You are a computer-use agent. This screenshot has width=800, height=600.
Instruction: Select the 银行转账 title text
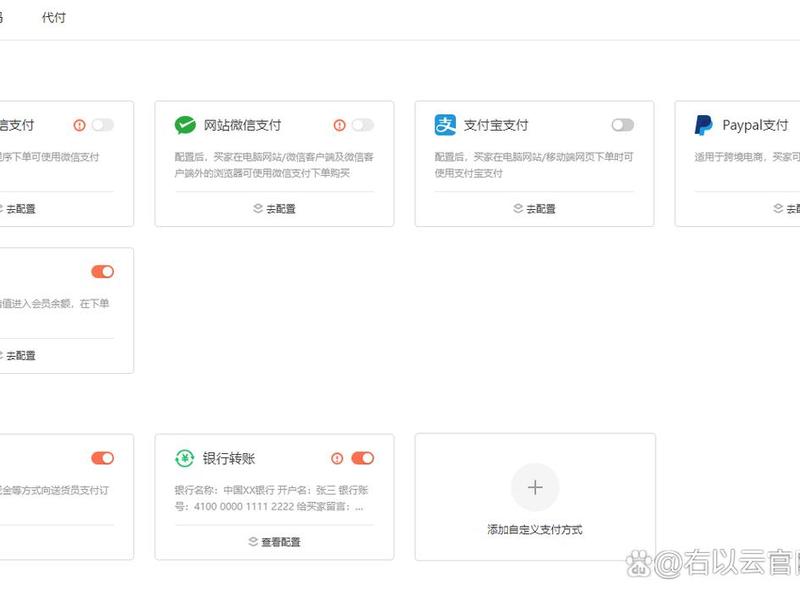point(229,458)
